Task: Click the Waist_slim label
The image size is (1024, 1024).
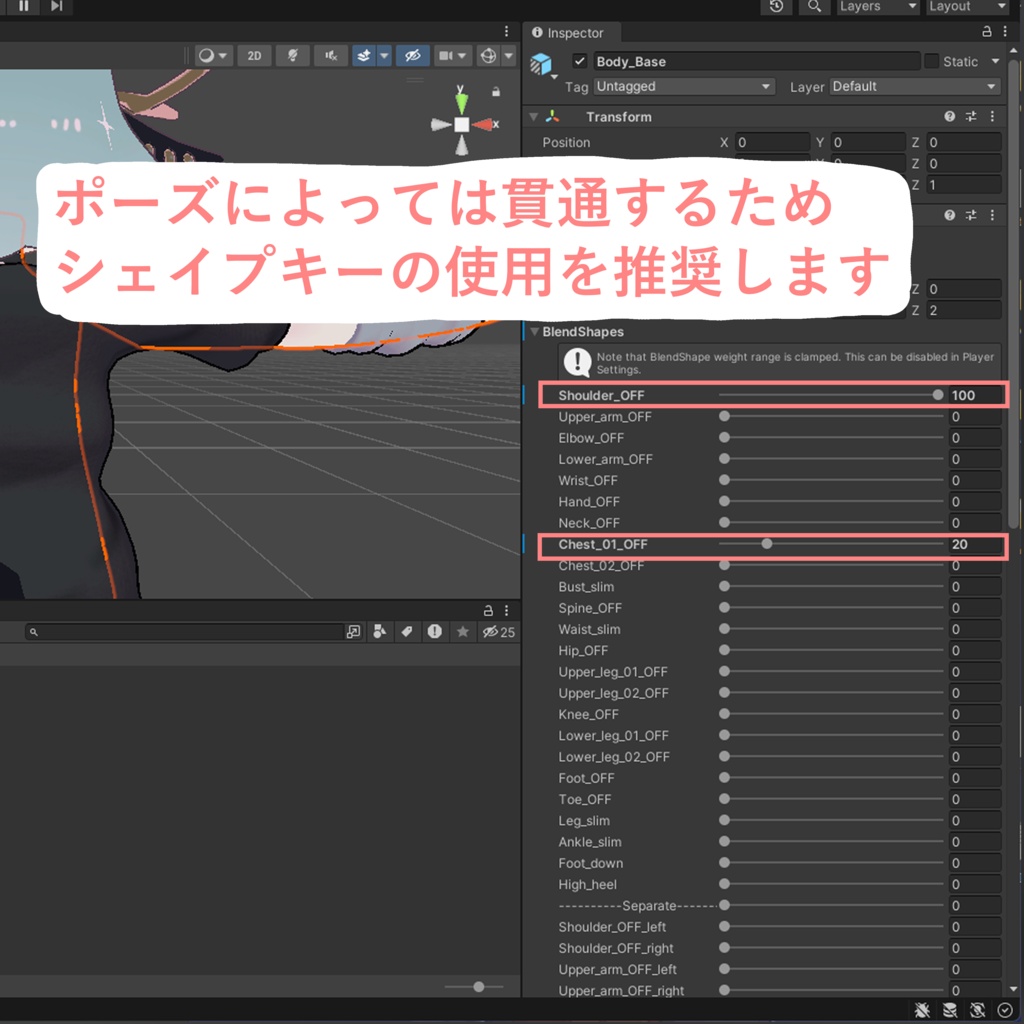Action: (x=589, y=630)
